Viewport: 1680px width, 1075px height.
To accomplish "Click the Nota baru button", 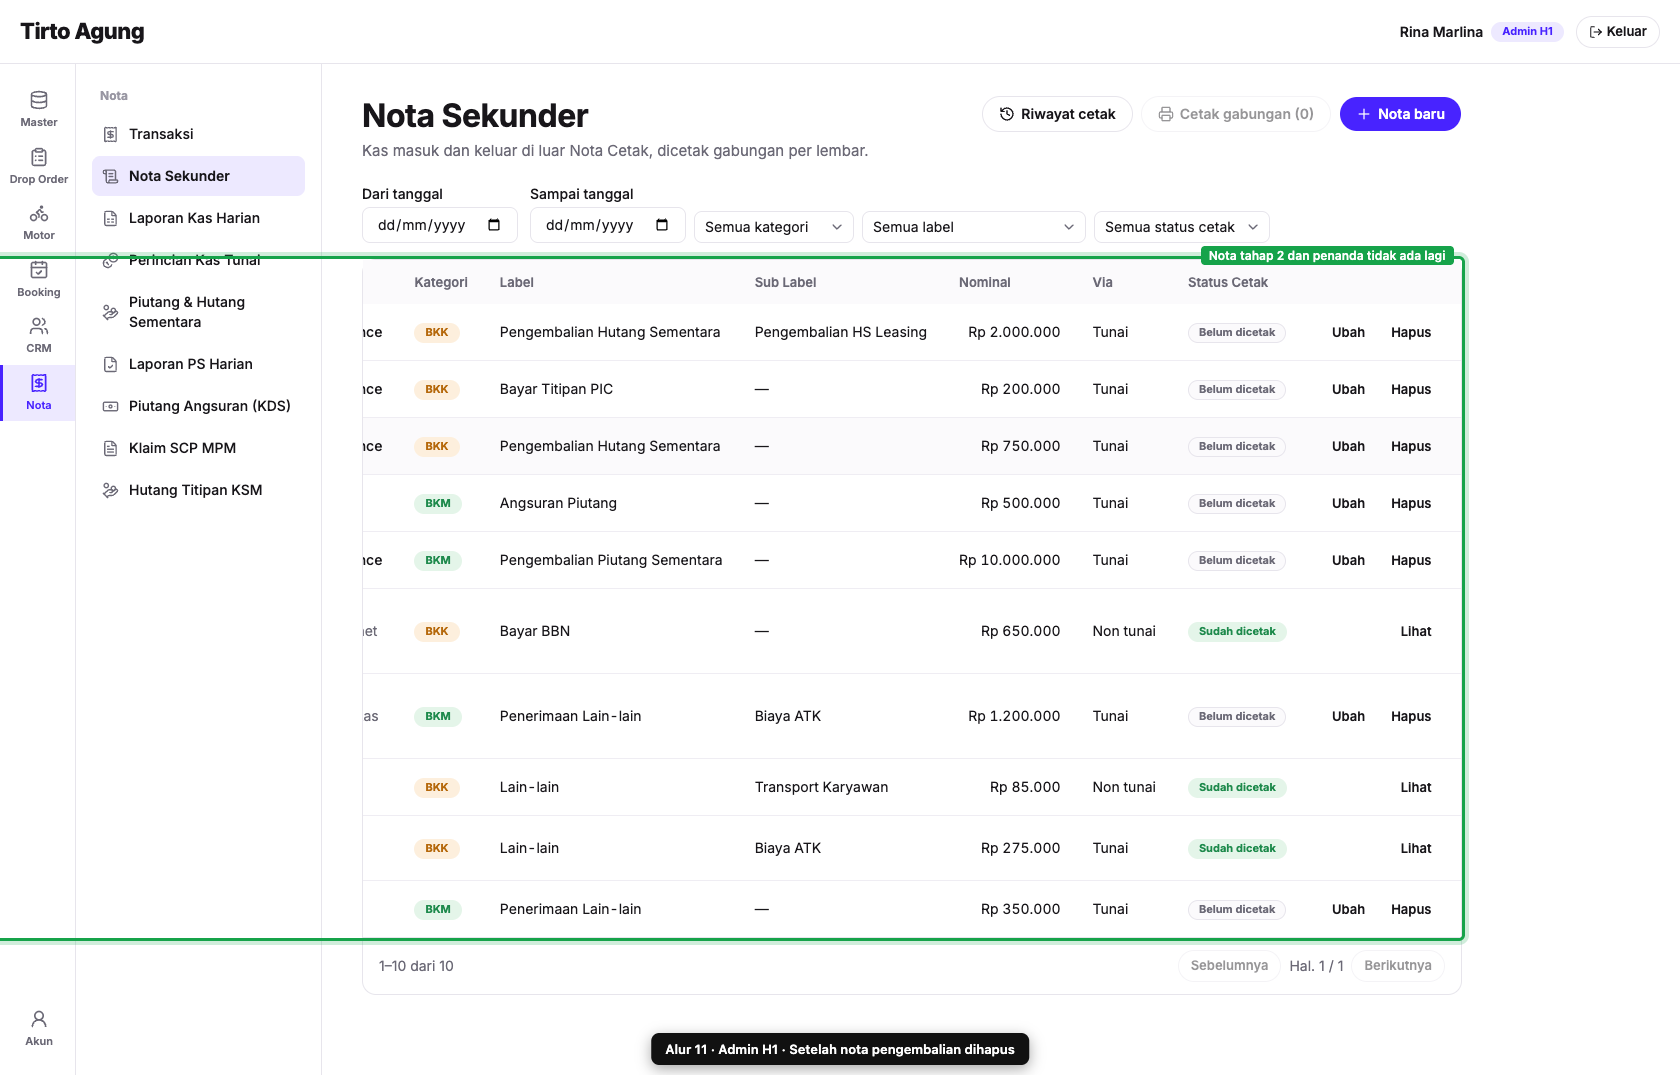I will tap(1400, 114).
